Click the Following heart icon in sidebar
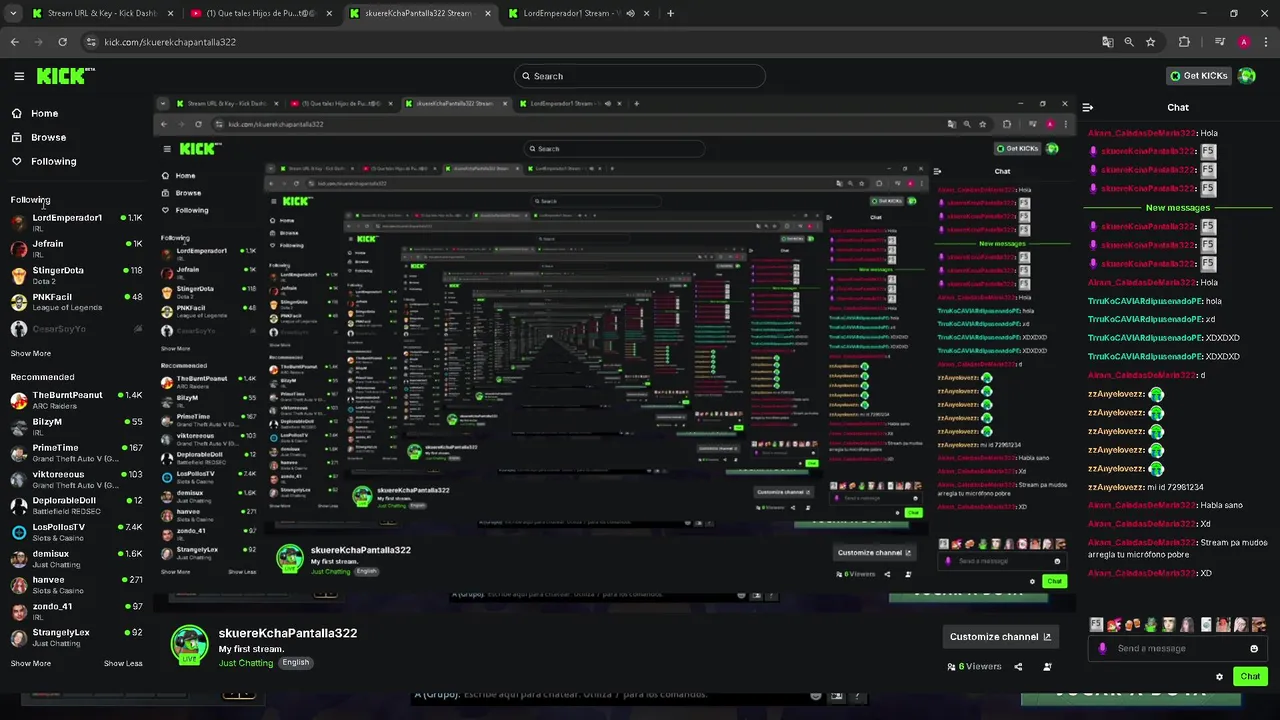Screen dimensions: 1280x720 click(x=17, y=161)
